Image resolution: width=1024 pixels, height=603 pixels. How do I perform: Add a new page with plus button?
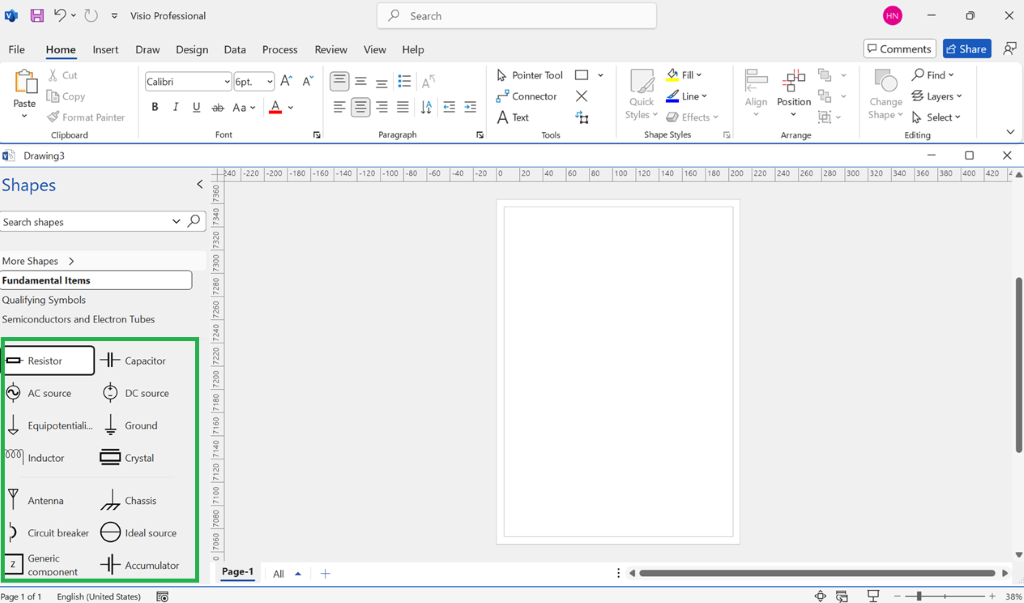(x=325, y=574)
